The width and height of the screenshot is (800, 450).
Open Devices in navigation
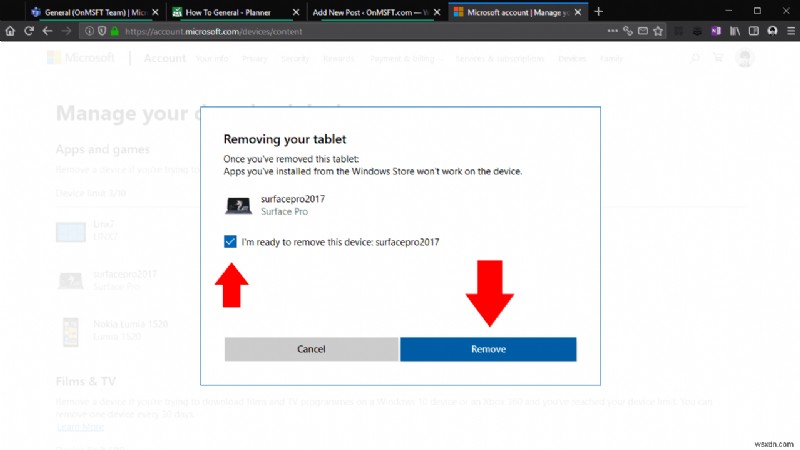coord(572,59)
